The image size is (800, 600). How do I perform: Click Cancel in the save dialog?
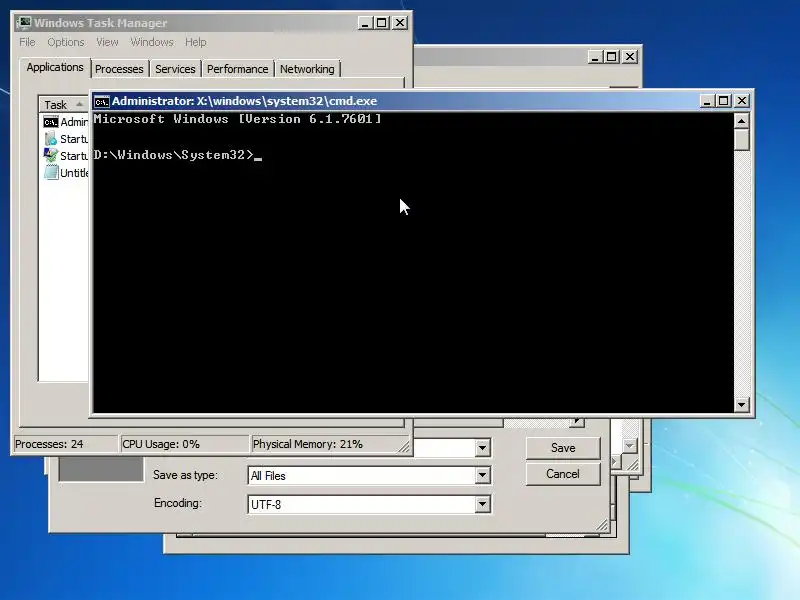563,474
